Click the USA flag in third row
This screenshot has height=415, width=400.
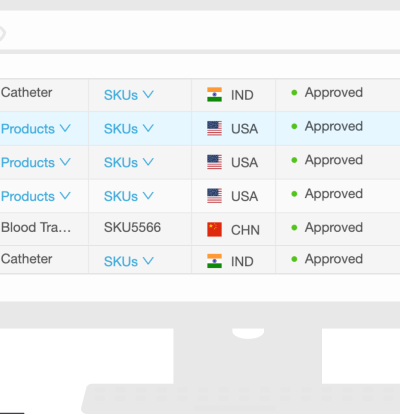coord(214,162)
